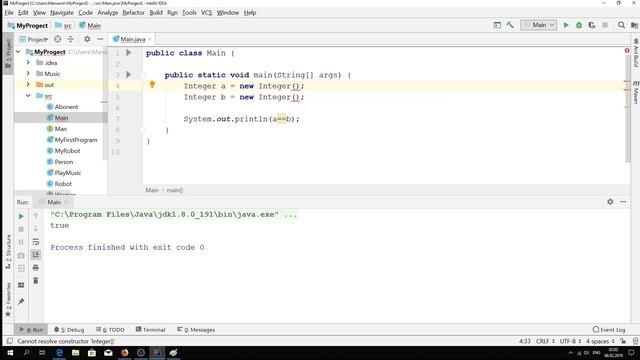The height and width of the screenshot is (360, 640).
Task: Open the Event Log
Action: pyautogui.click(x=609, y=329)
